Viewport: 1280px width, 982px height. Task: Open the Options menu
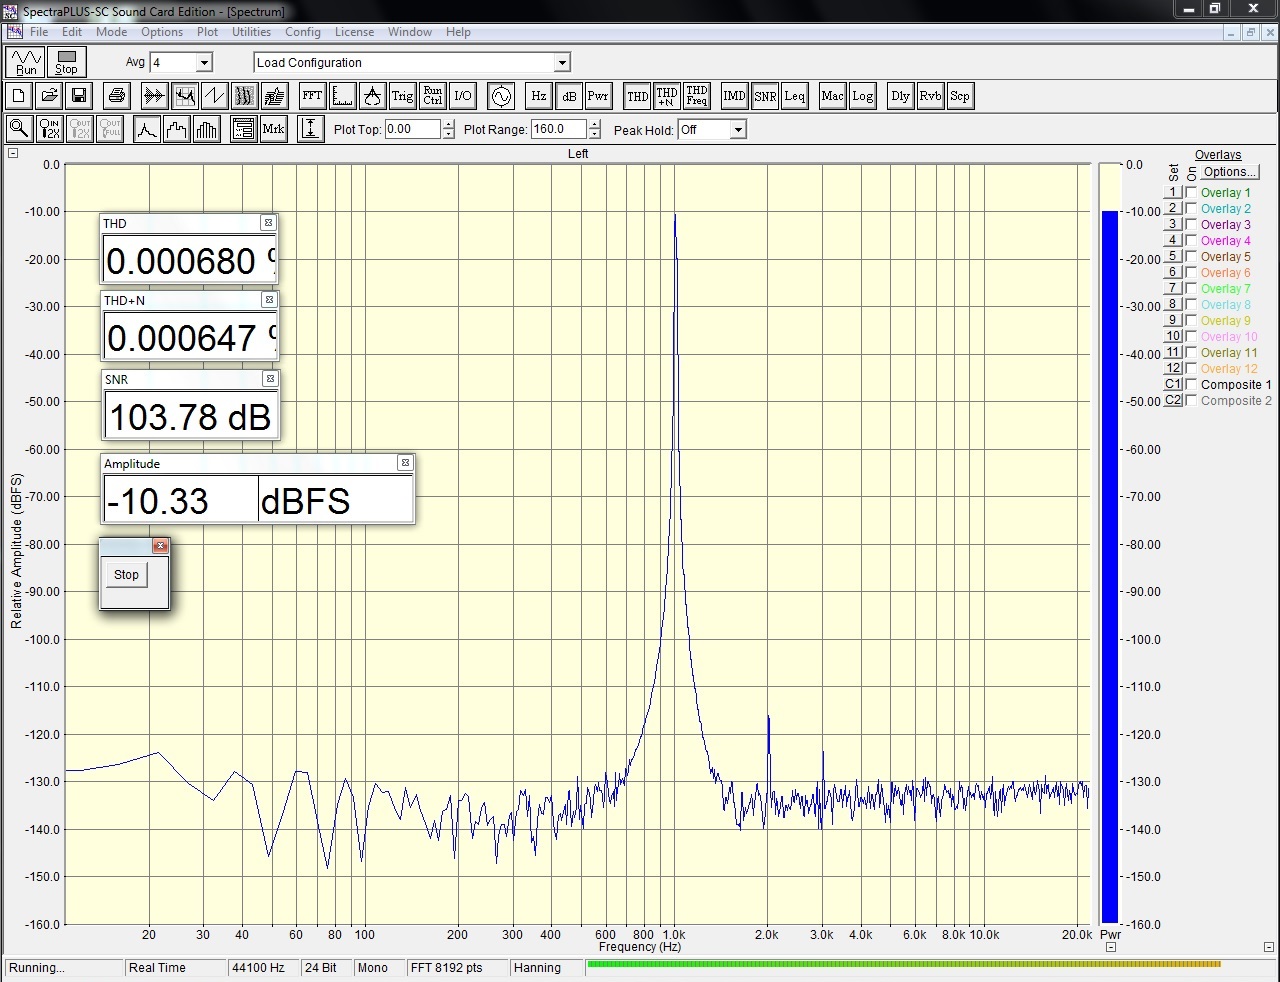[x=162, y=32]
